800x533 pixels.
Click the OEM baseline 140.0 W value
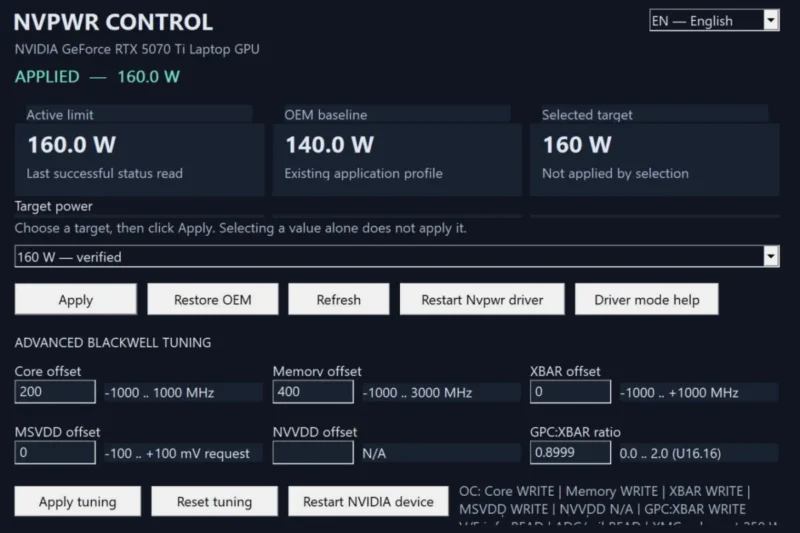(x=330, y=144)
